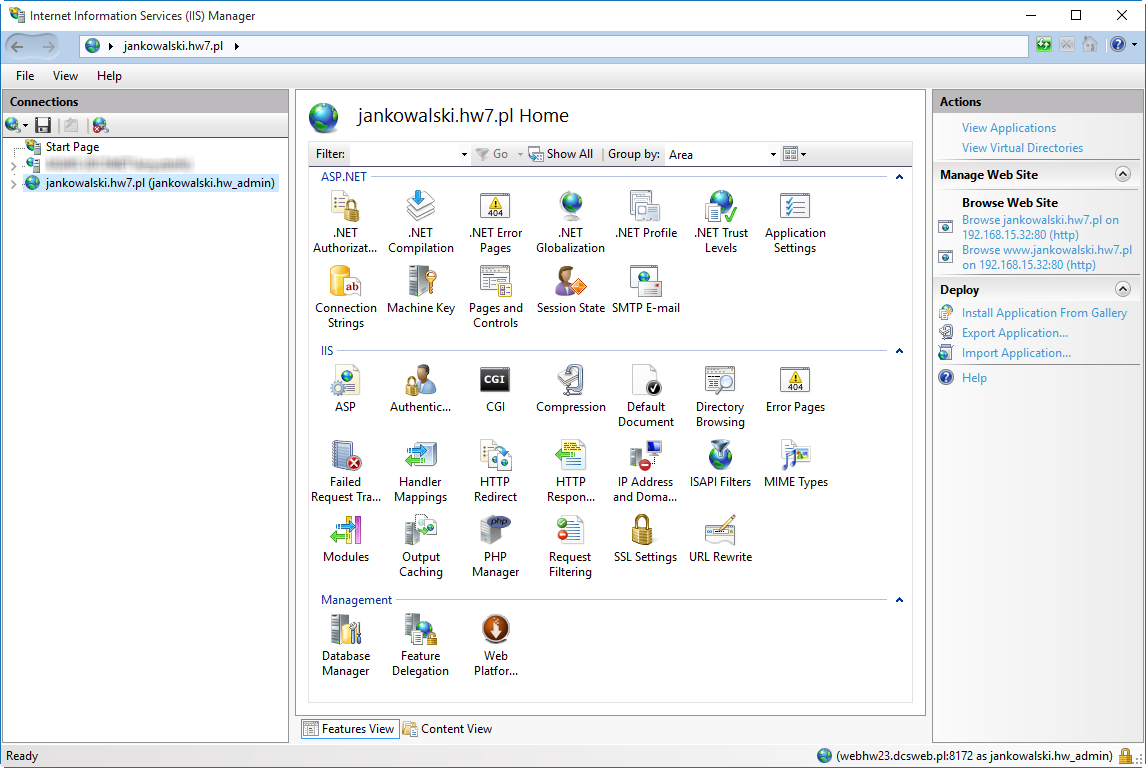
Task: Open IP Address and Domain Restrictions
Action: (645, 471)
